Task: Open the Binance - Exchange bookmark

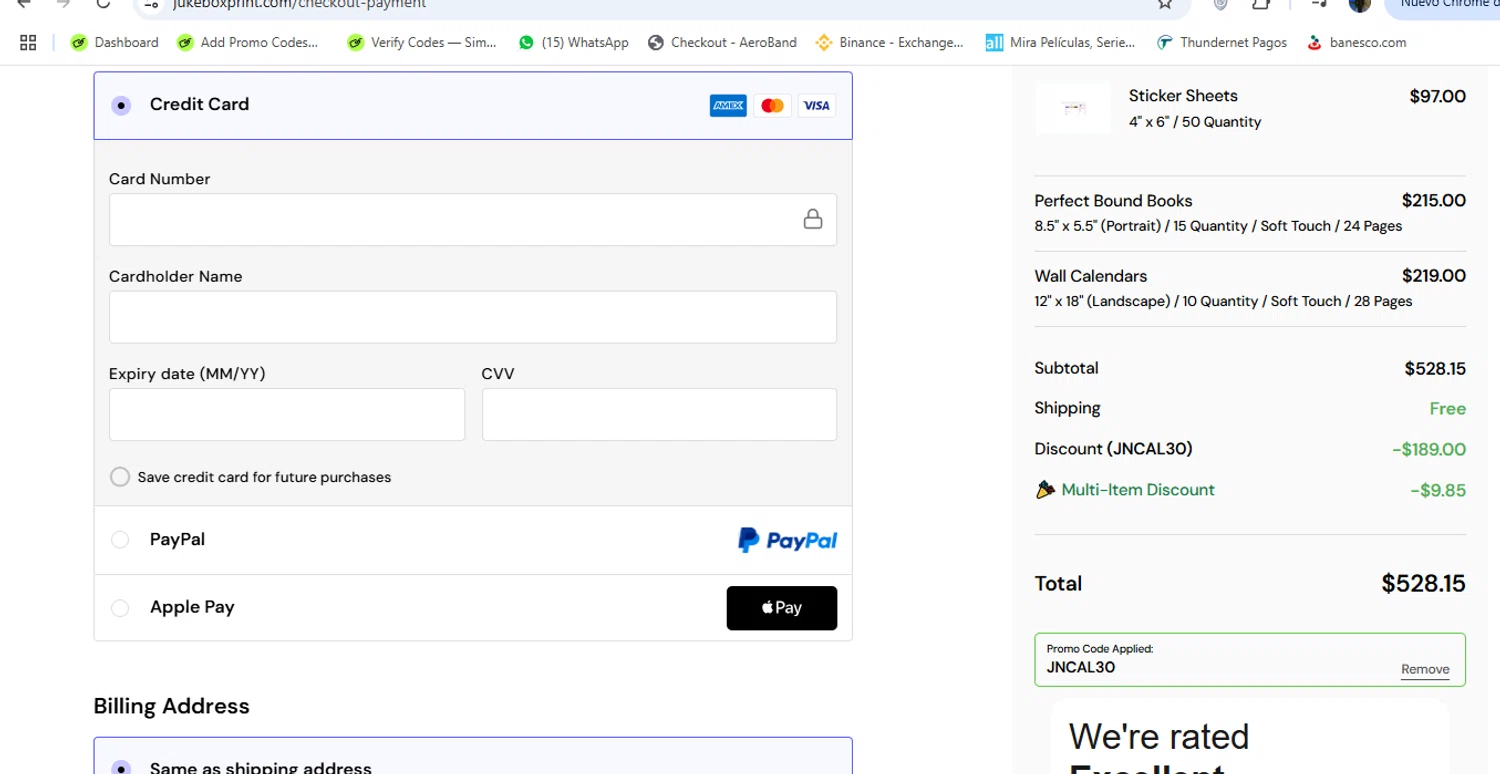Action: (889, 42)
